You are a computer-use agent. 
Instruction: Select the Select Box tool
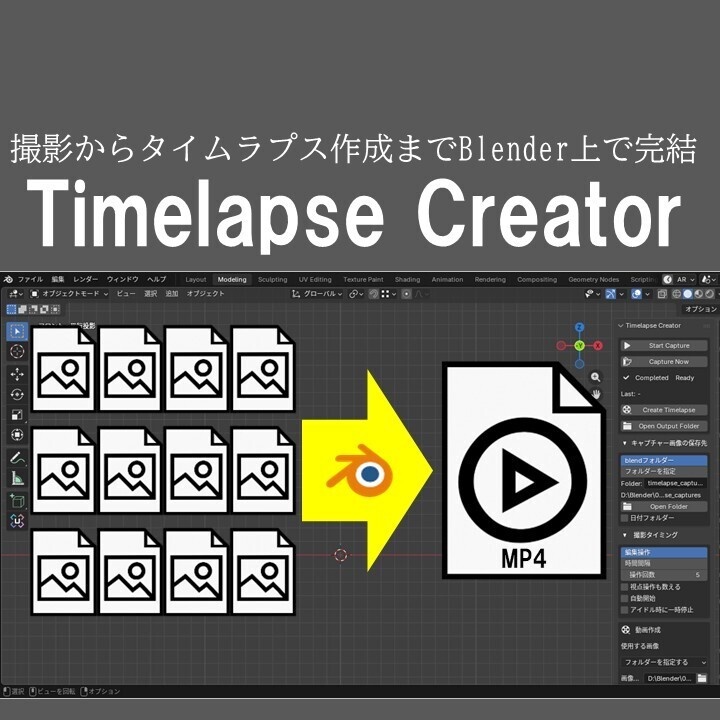tap(17, 332)
